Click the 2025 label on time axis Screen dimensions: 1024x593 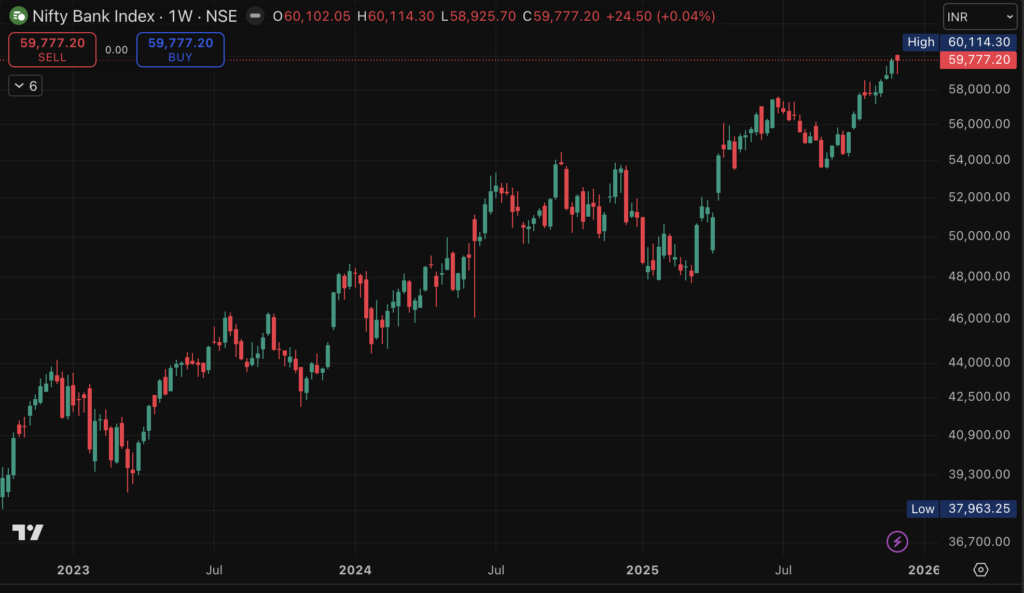tap(642, 570)
